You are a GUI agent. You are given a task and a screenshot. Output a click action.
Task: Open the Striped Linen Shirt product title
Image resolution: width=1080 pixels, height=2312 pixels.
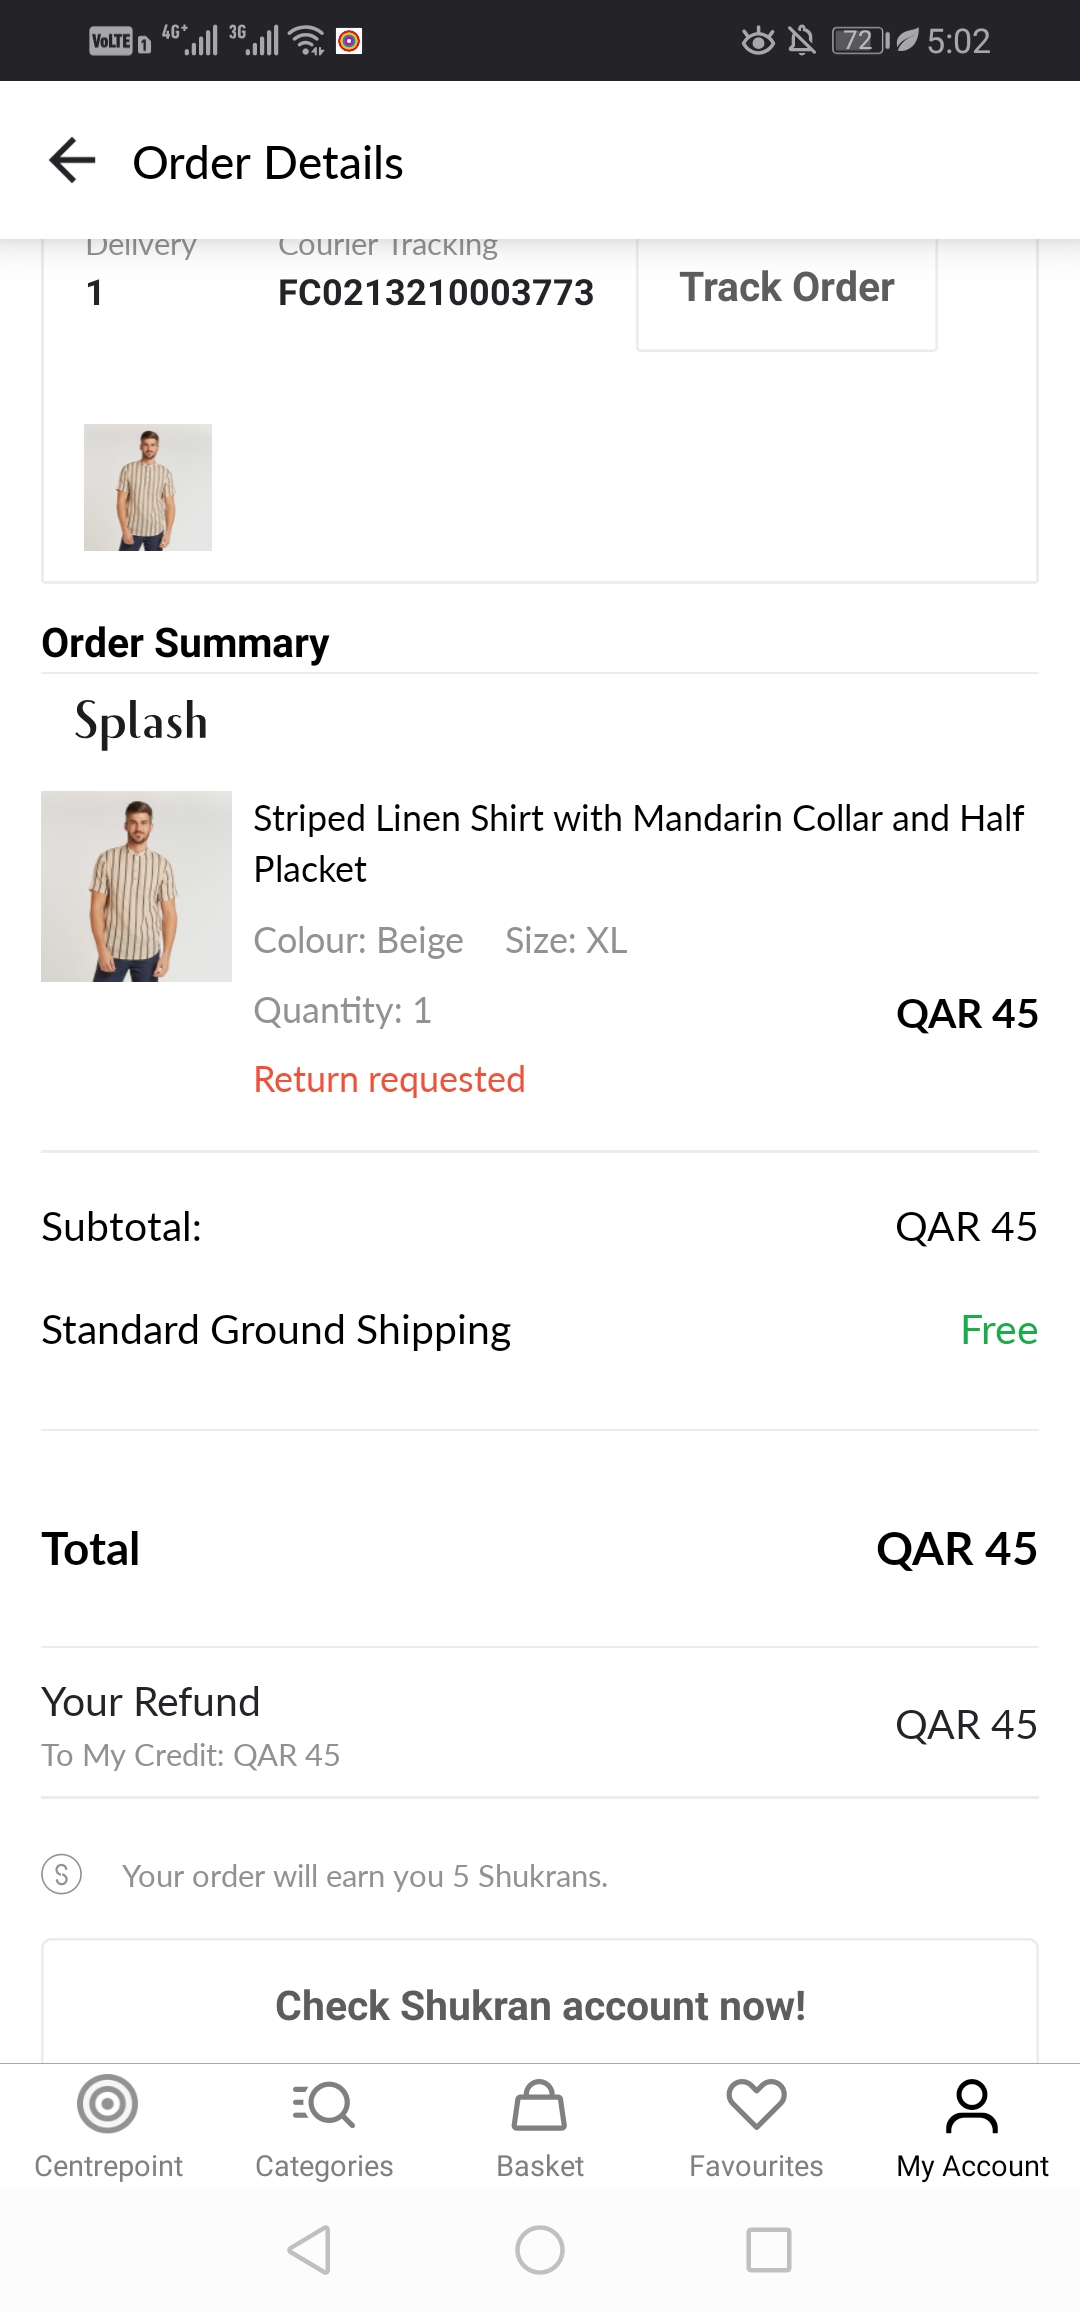(638, 843)
